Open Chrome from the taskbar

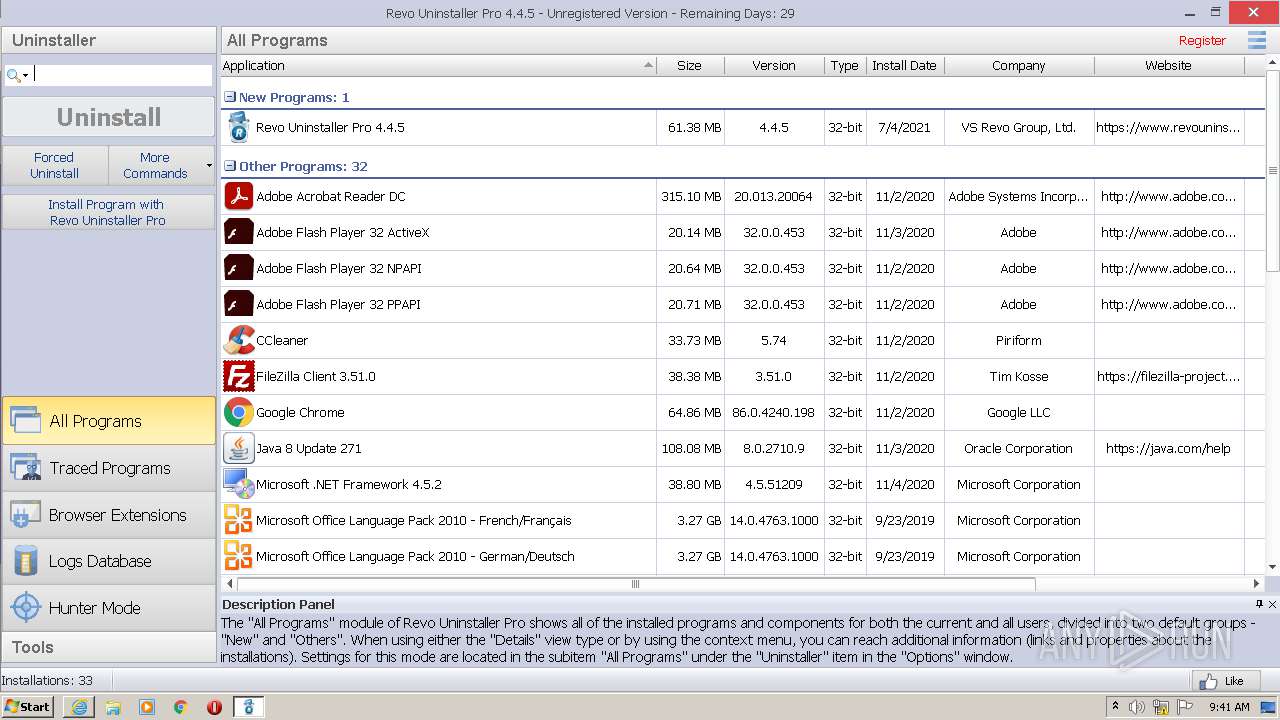(181, 707)
